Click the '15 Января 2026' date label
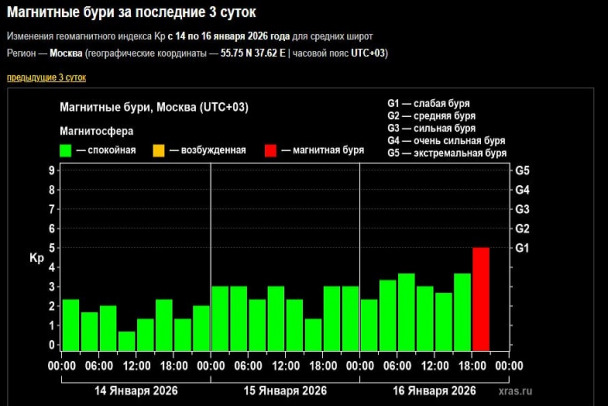 (285, 388)
